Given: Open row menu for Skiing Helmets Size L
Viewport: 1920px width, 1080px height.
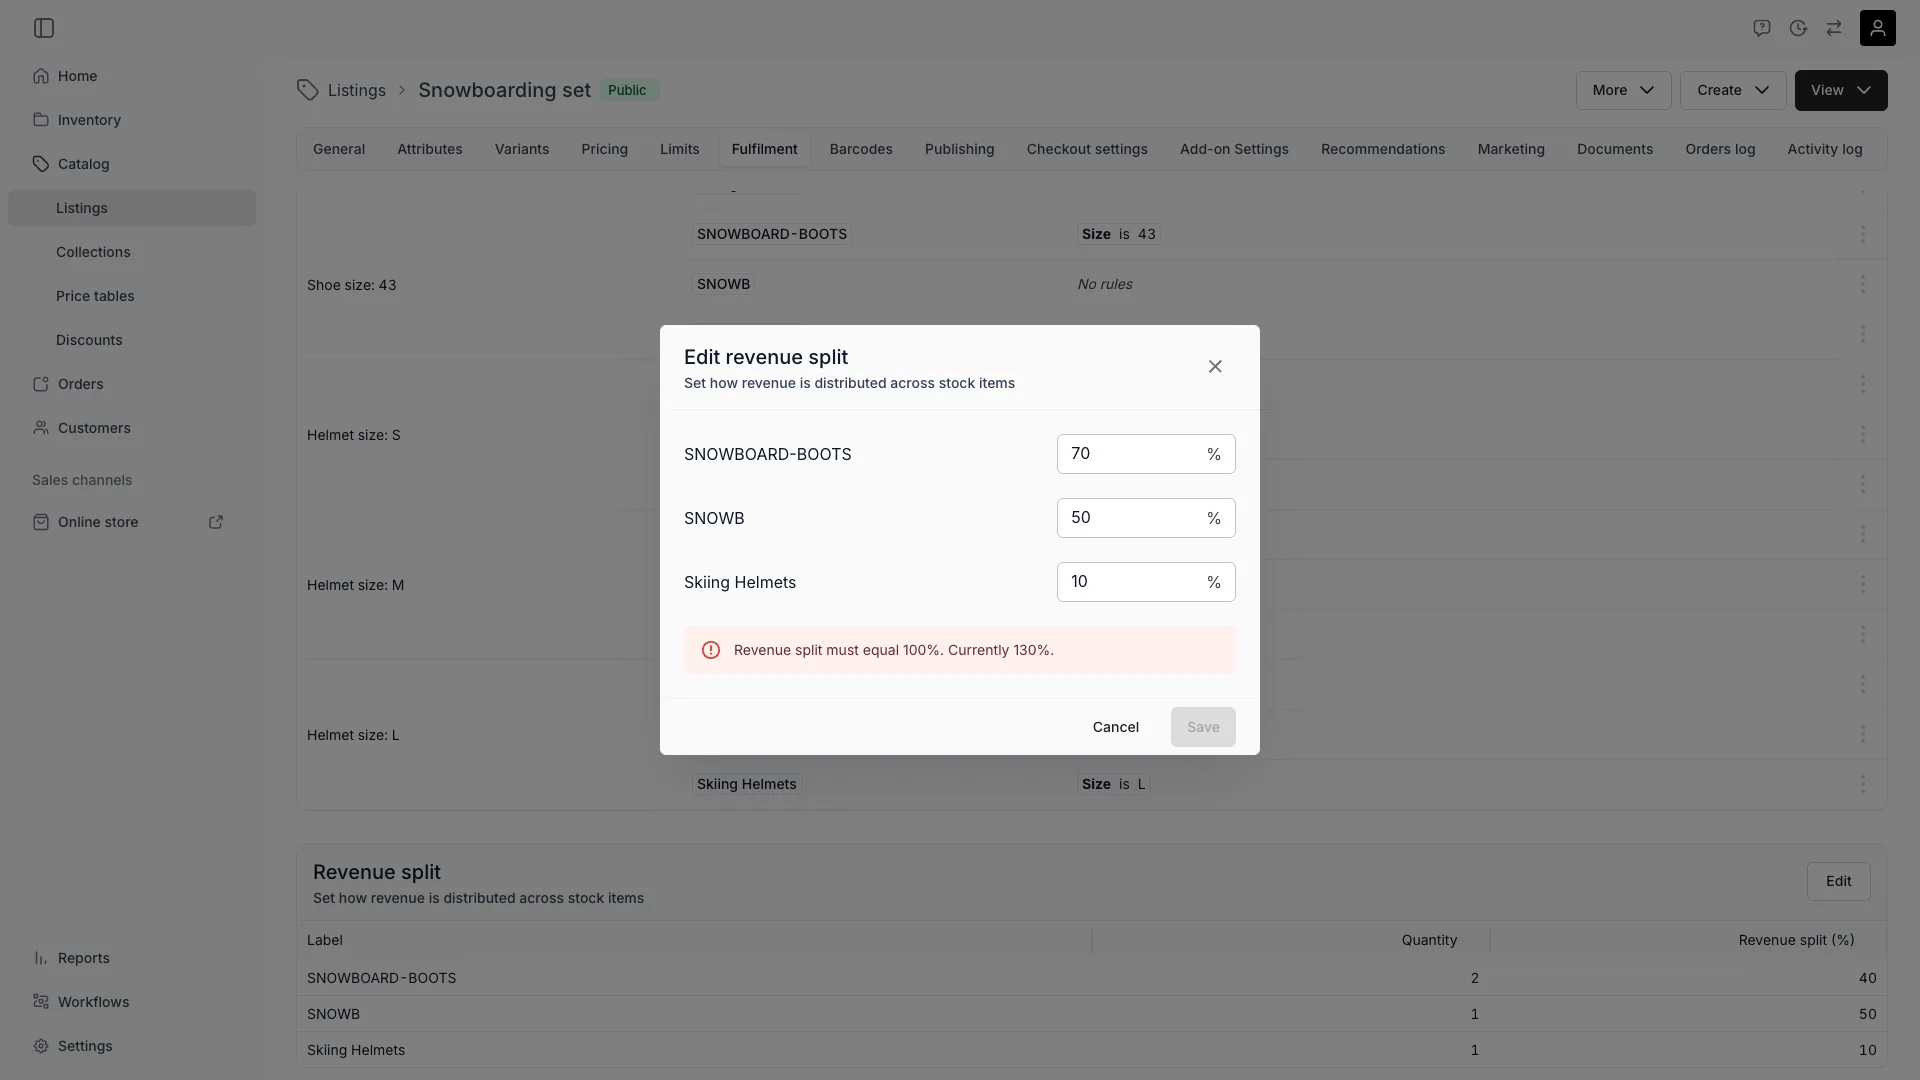Looking at the screenshot, I should pos(1862,784).
